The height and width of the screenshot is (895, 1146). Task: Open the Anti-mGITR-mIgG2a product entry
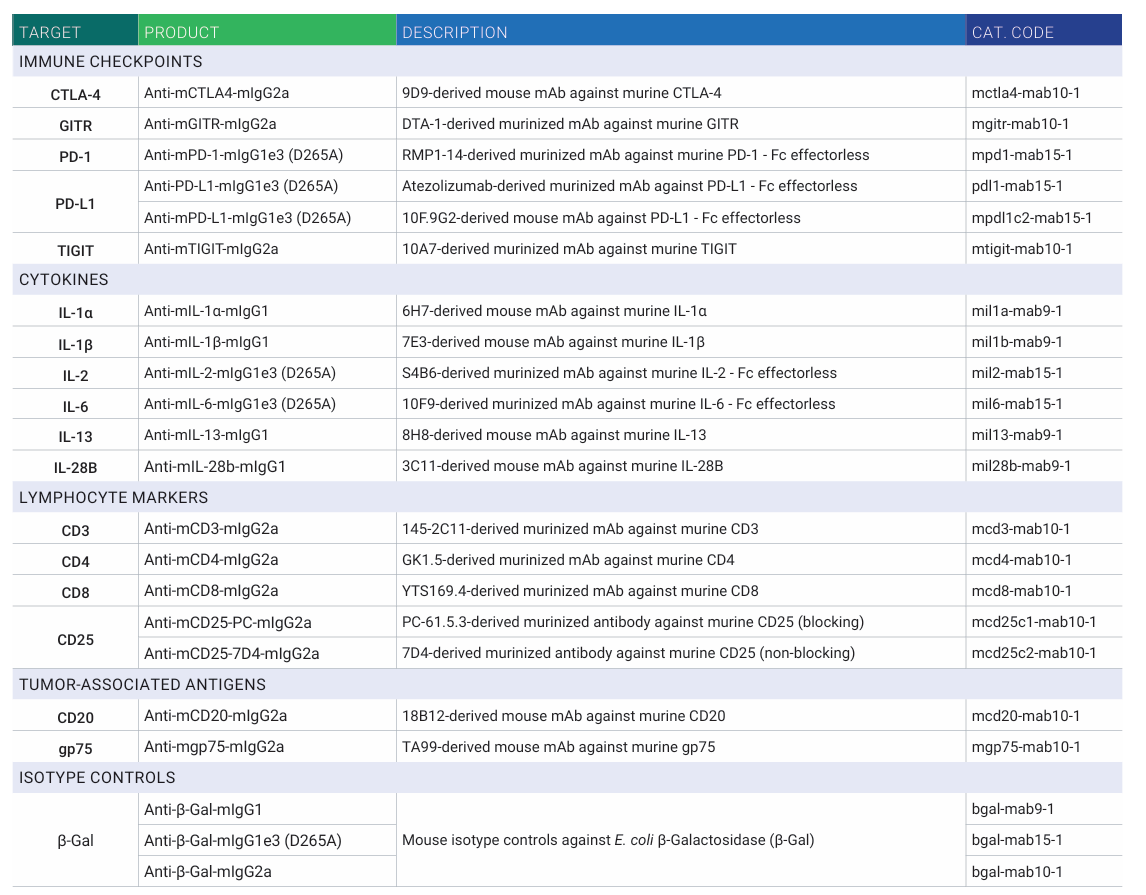point(210,124)
